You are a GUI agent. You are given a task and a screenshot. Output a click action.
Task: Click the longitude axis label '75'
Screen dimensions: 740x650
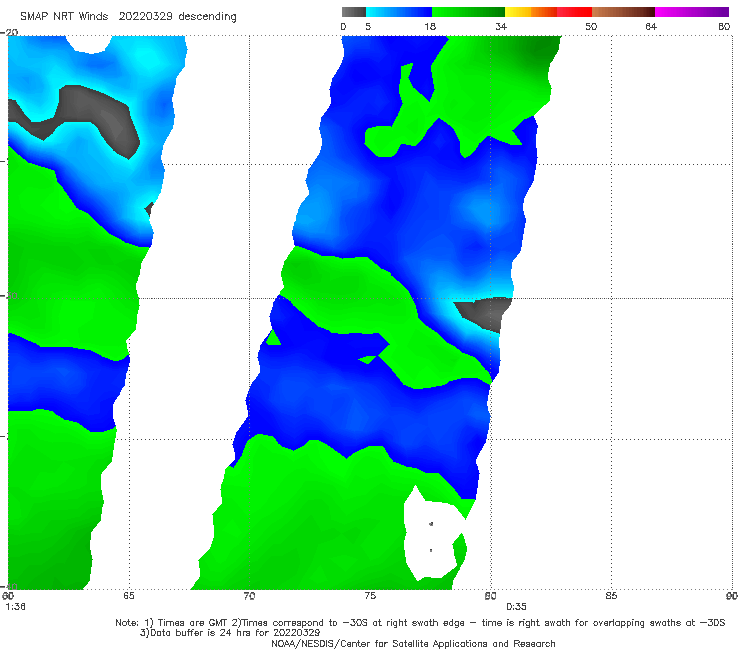(370, 596)
